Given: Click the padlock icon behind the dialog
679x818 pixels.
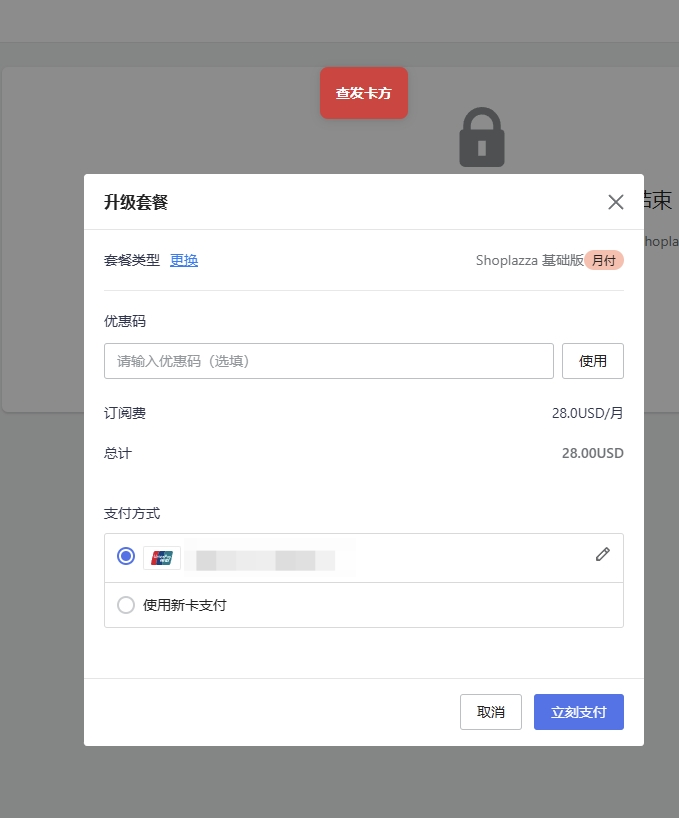Looking at the screenshot, I should [482, 138].
